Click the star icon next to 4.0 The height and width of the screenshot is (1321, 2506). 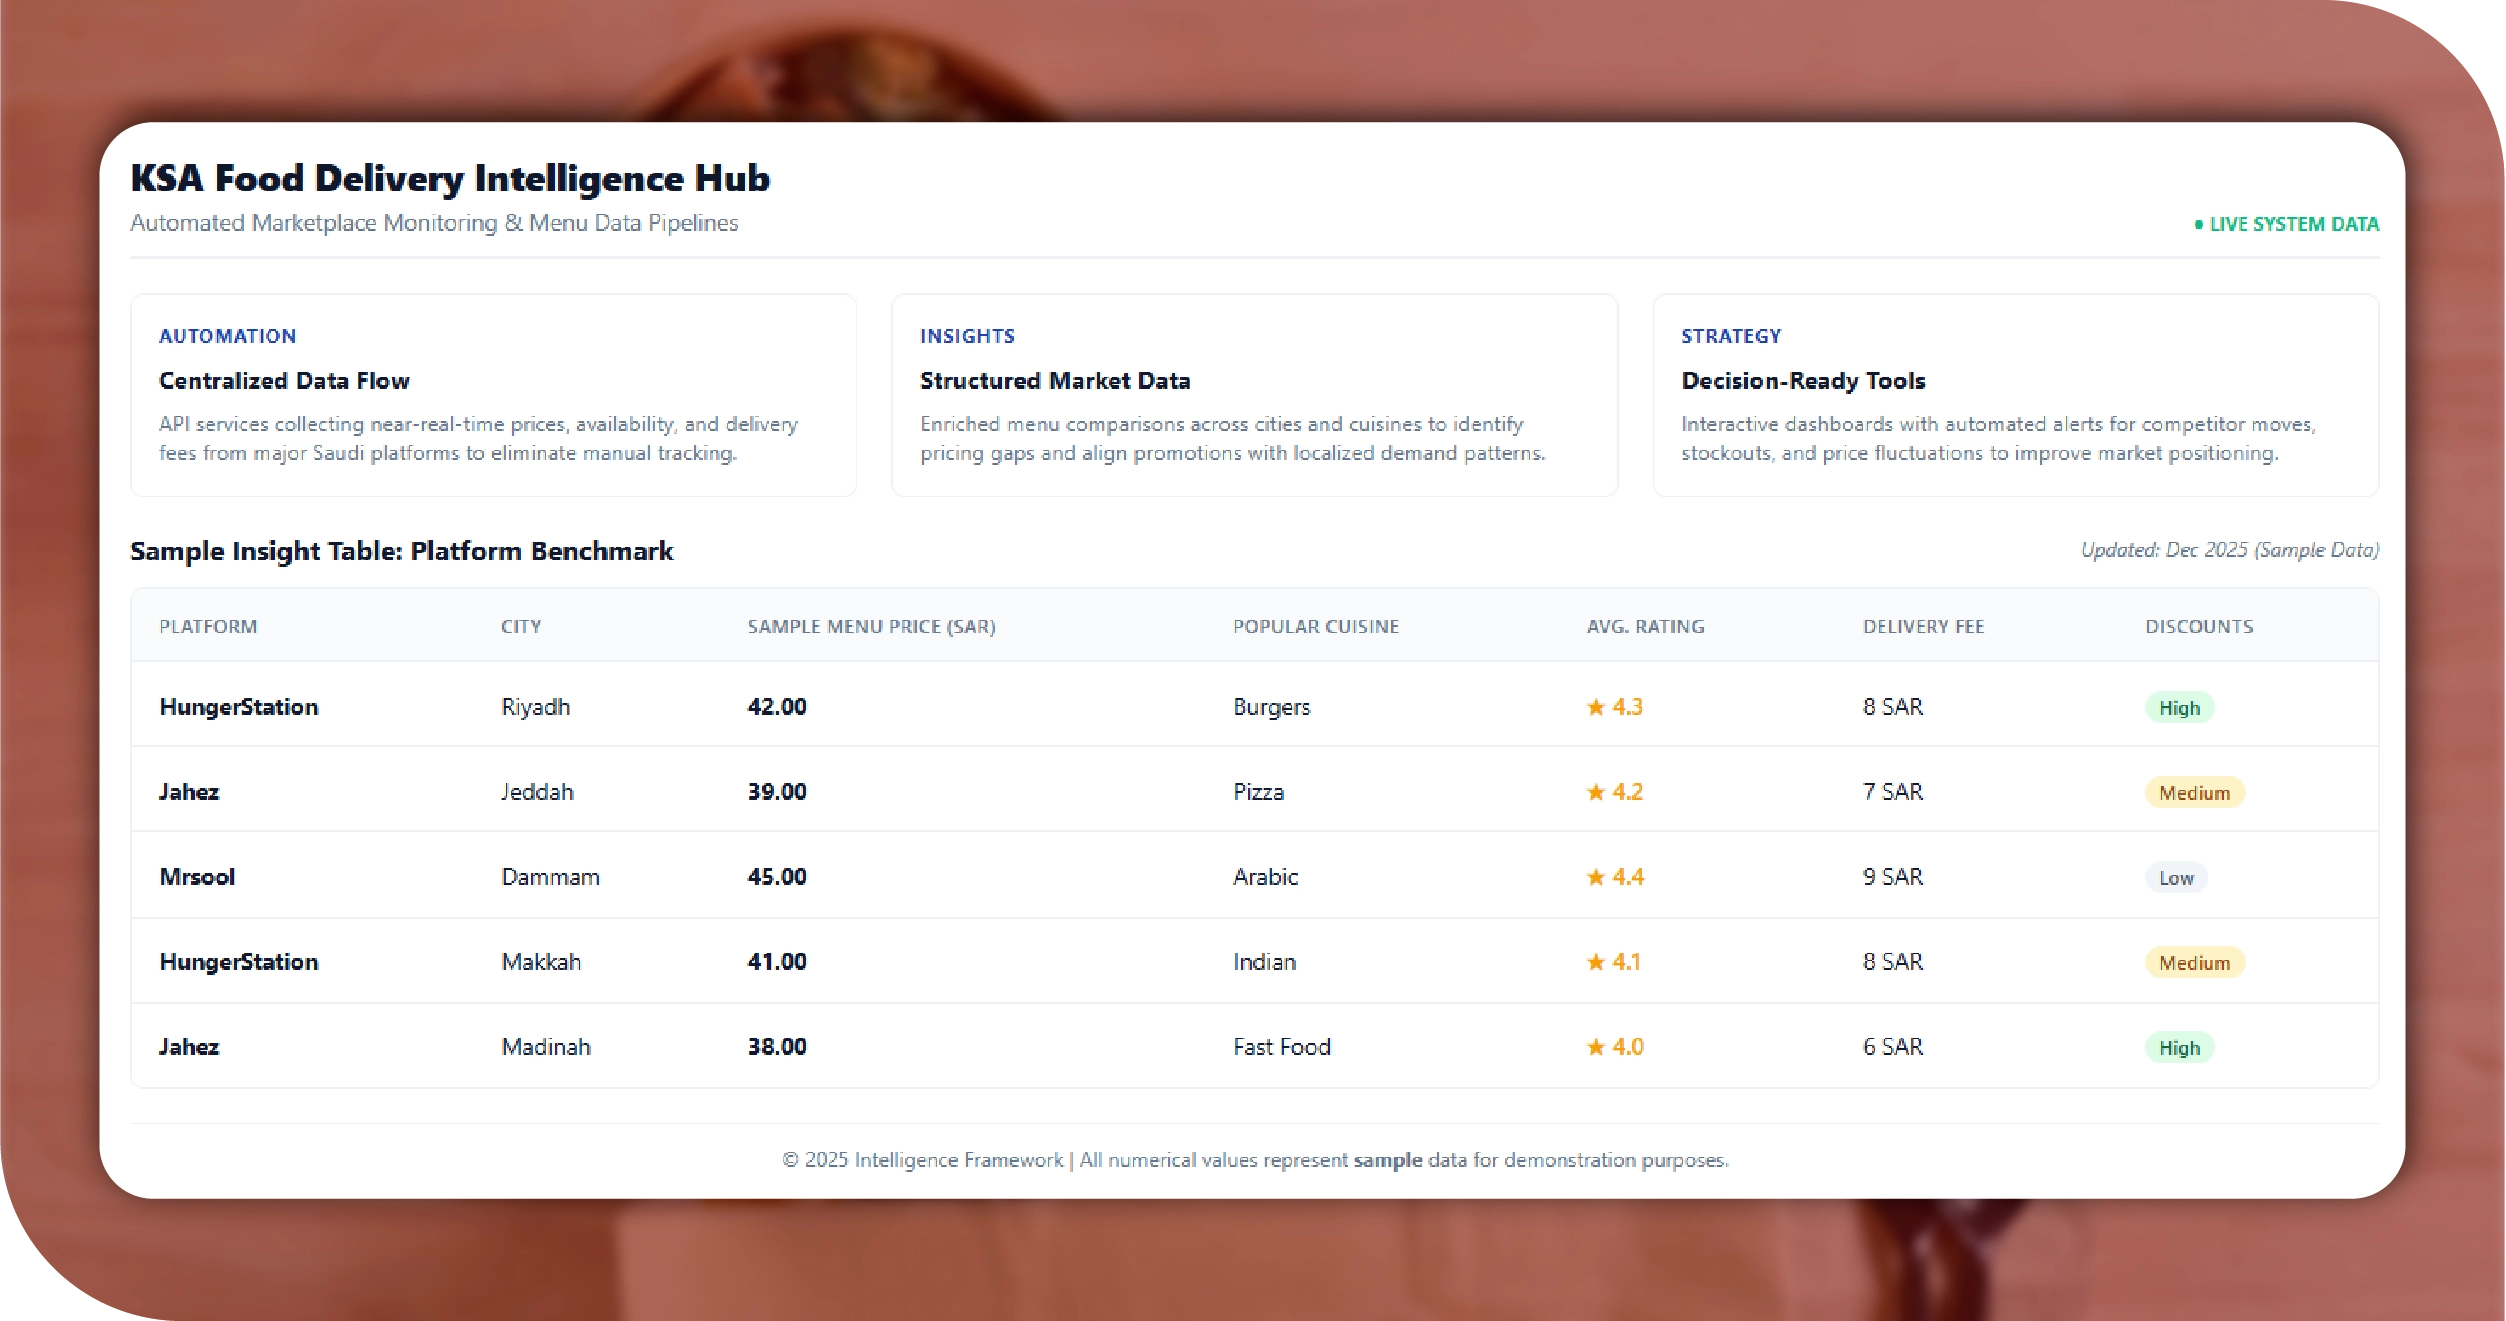(x=1595, y=1047)
